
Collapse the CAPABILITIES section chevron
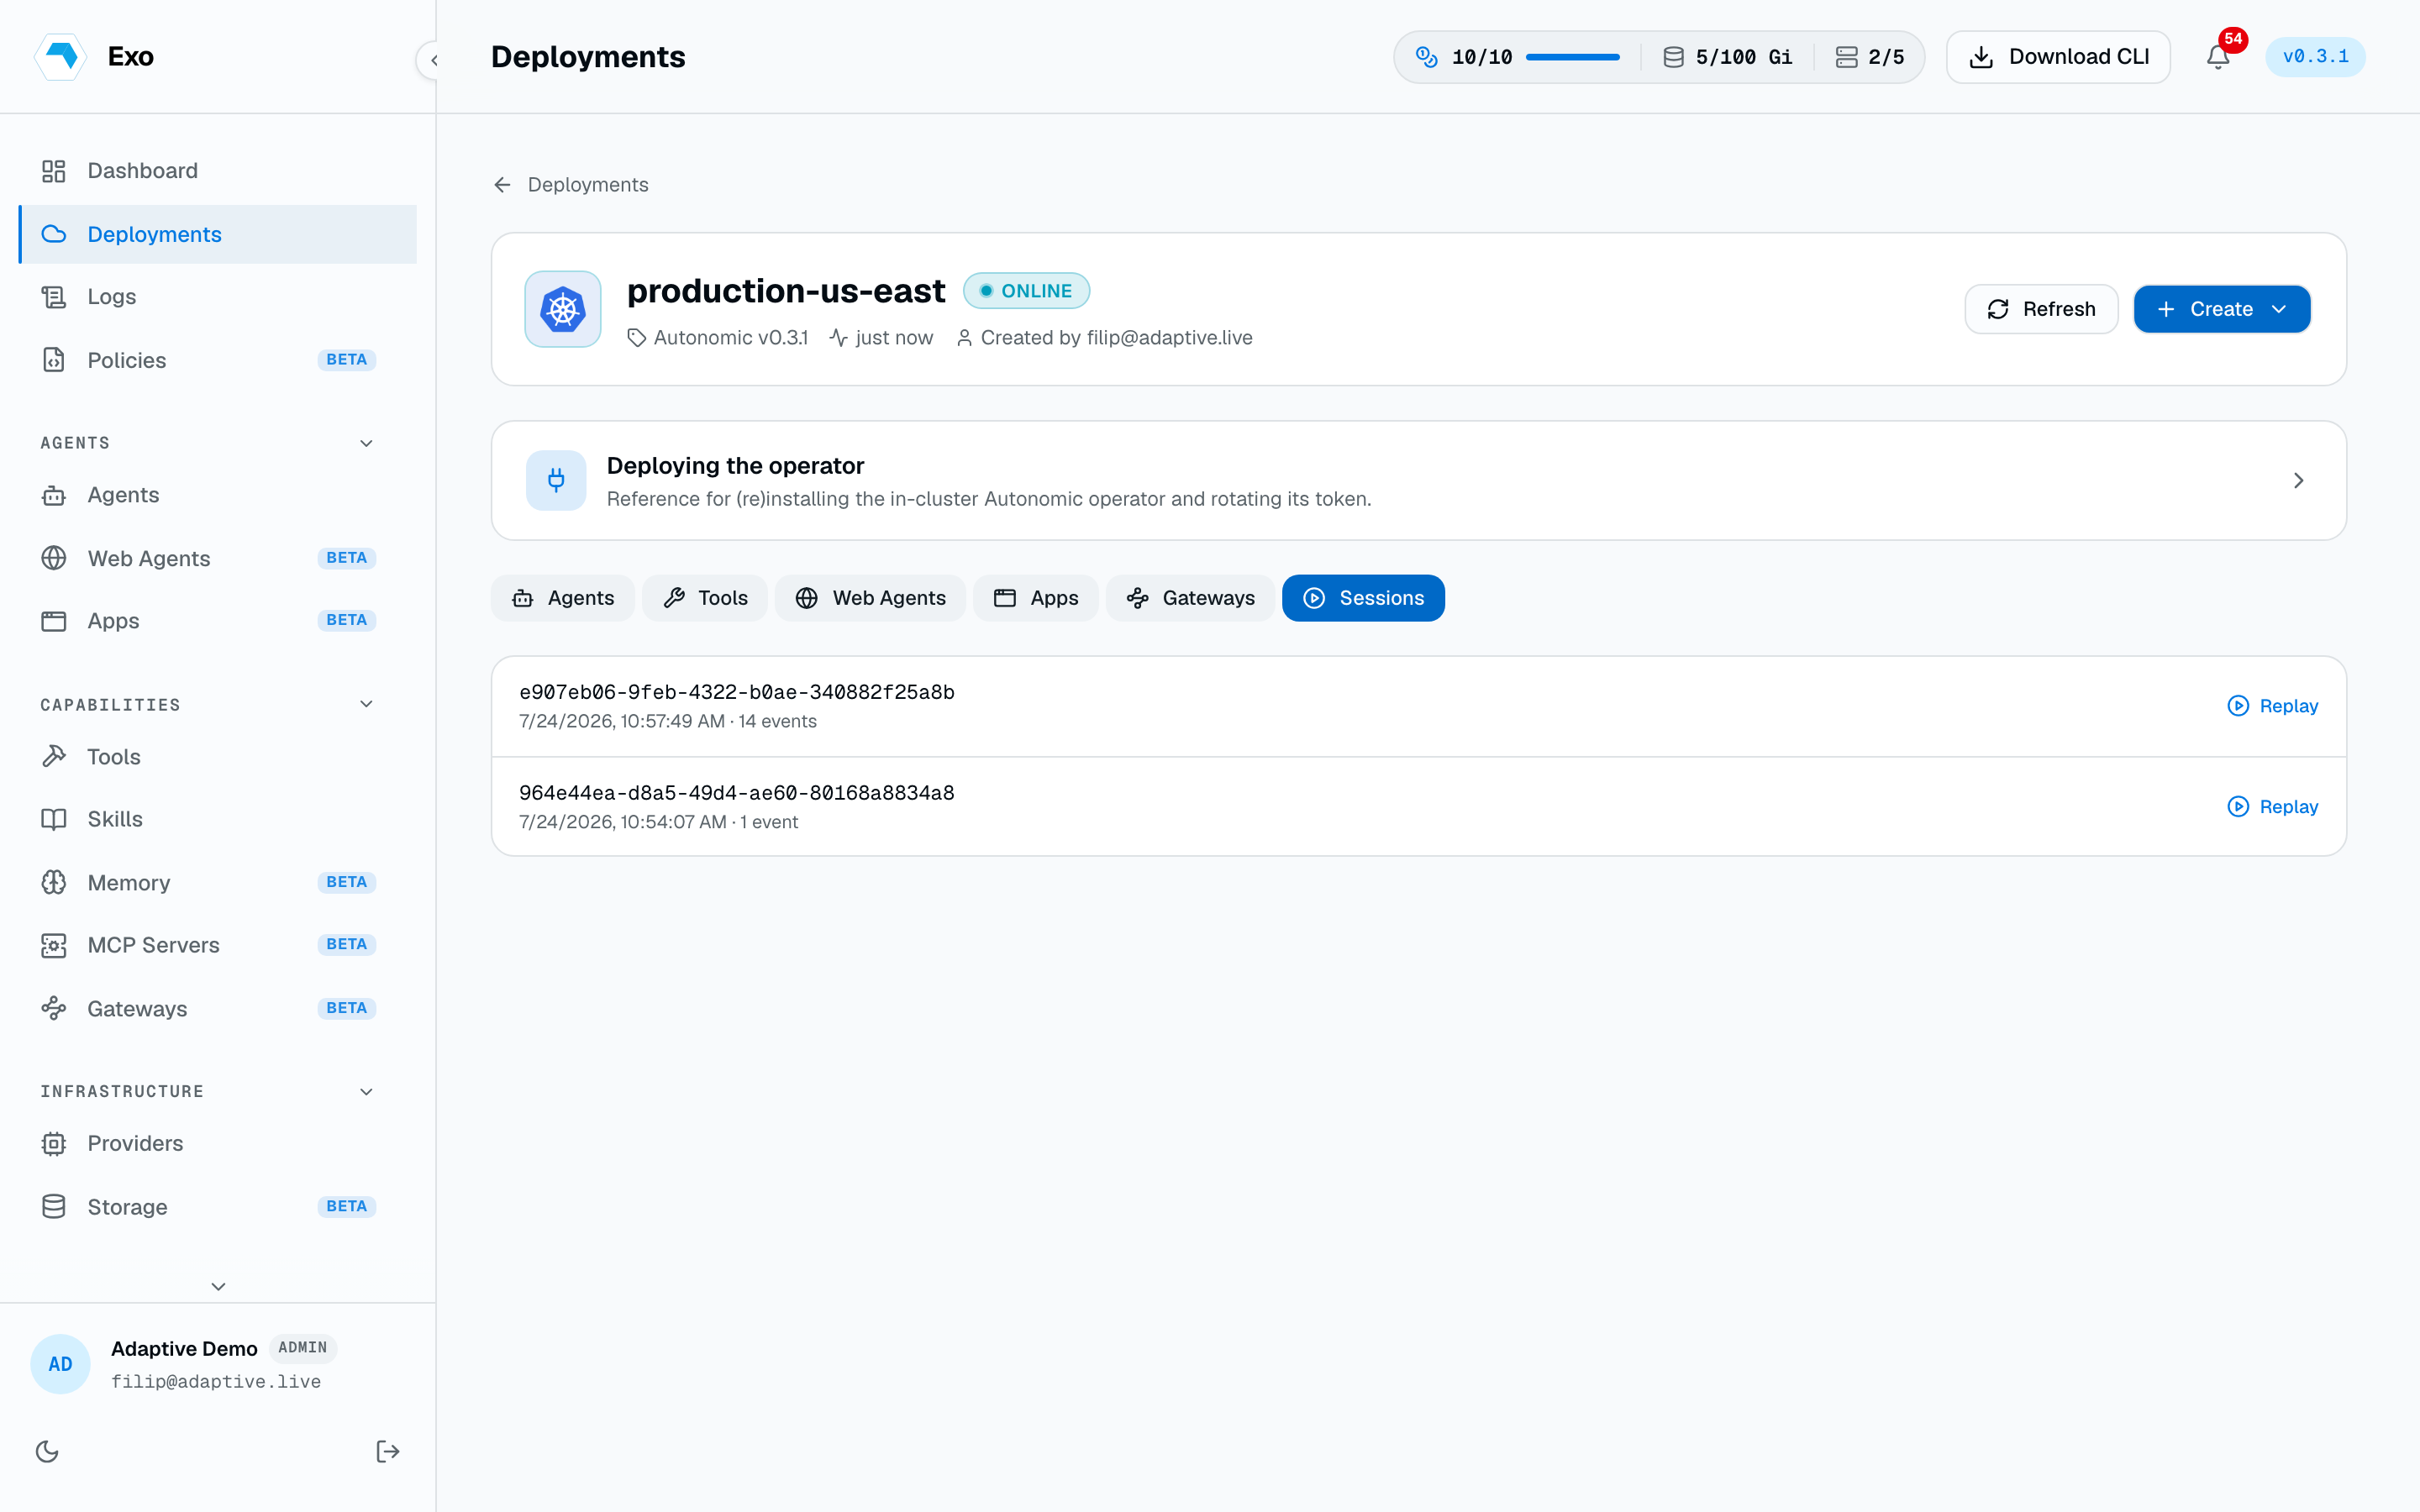click(x=366, y=704)
